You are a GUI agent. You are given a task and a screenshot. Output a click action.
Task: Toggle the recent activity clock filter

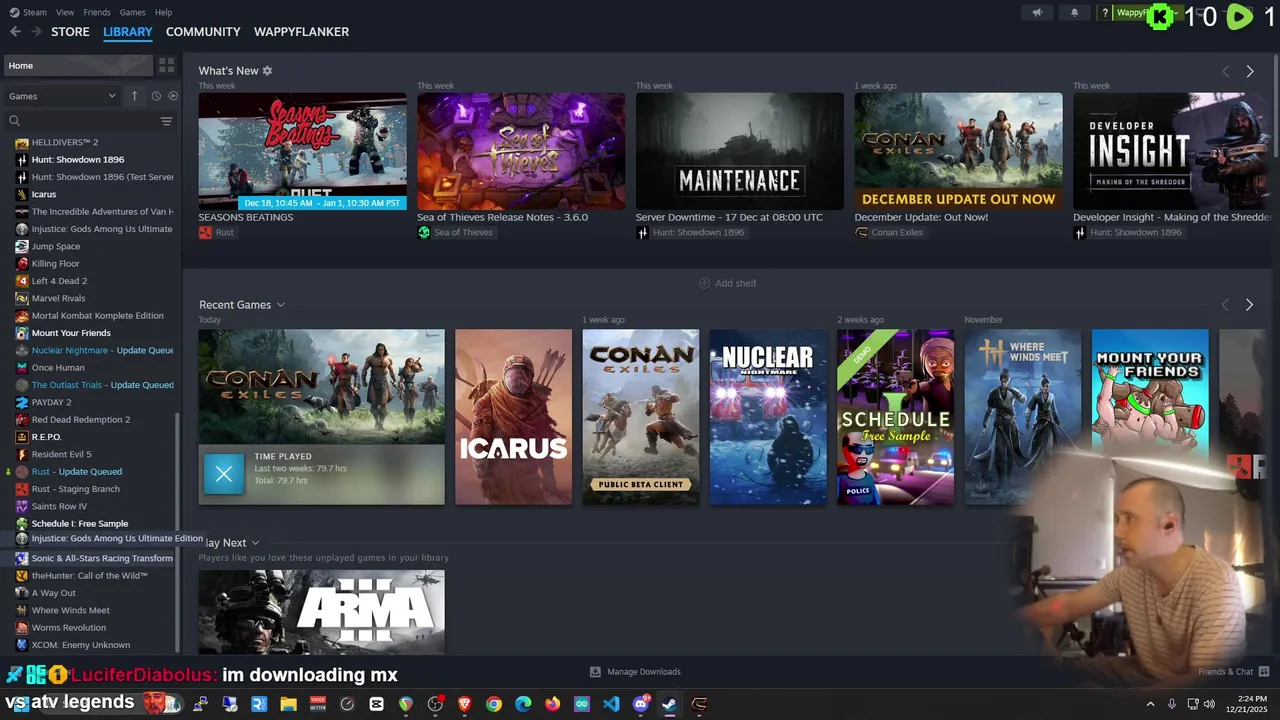pyautogui.click(x=156, y=96)
